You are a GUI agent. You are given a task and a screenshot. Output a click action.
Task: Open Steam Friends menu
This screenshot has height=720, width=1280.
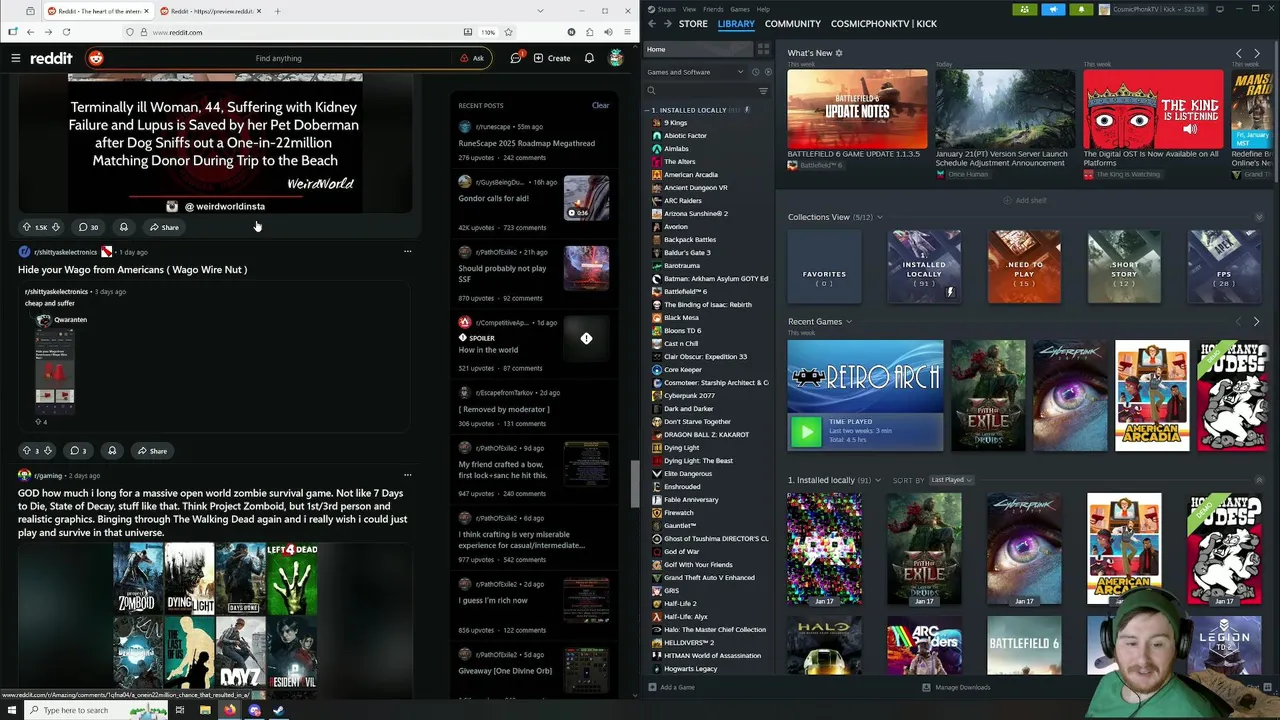pos(713,9)
